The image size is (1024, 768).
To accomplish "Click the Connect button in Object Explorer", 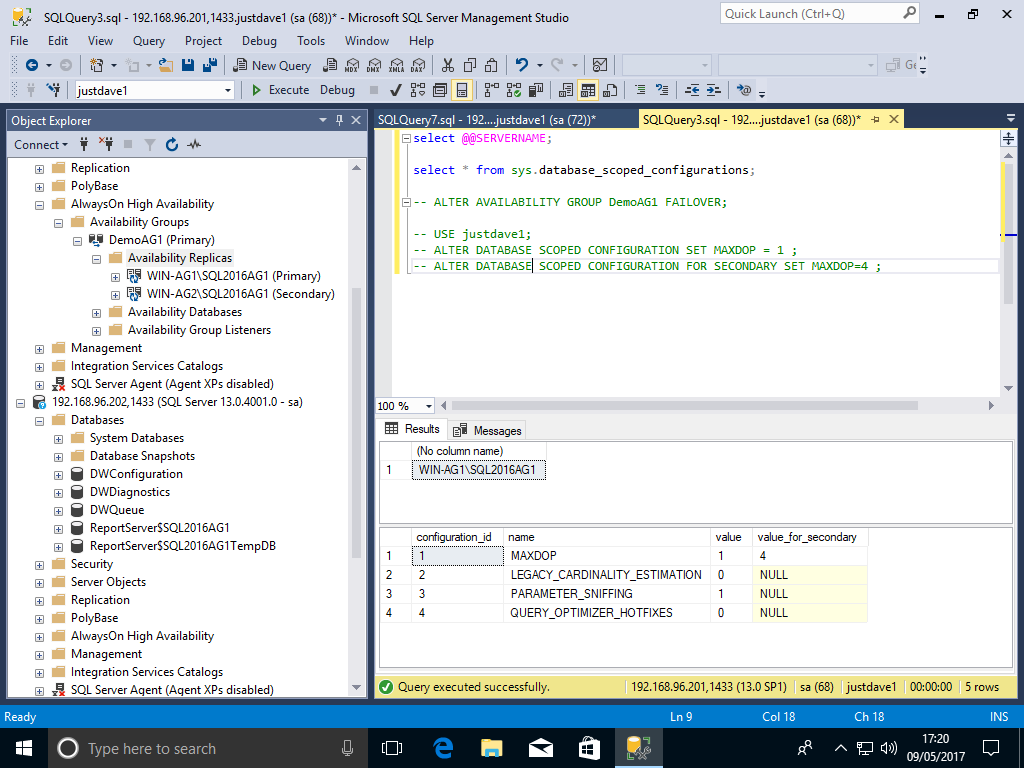I will [x=37, y=145].
